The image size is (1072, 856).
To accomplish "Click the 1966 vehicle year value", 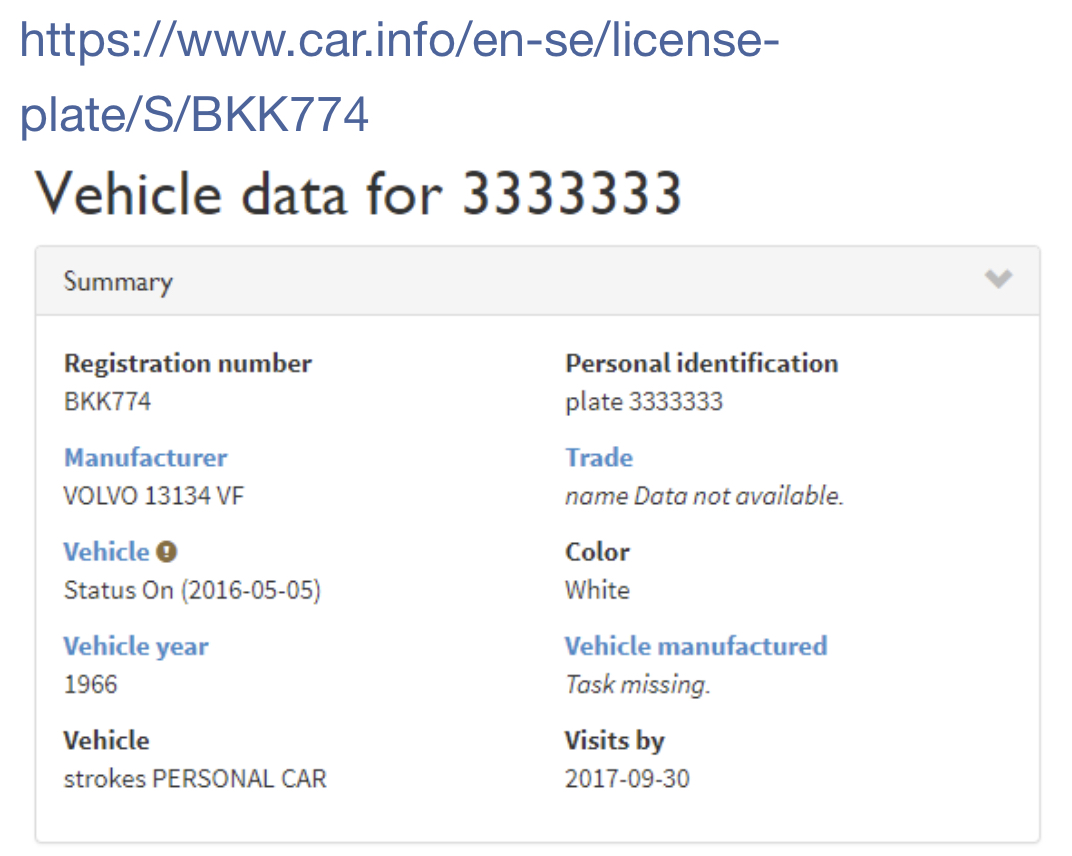I will pos(90,684).
